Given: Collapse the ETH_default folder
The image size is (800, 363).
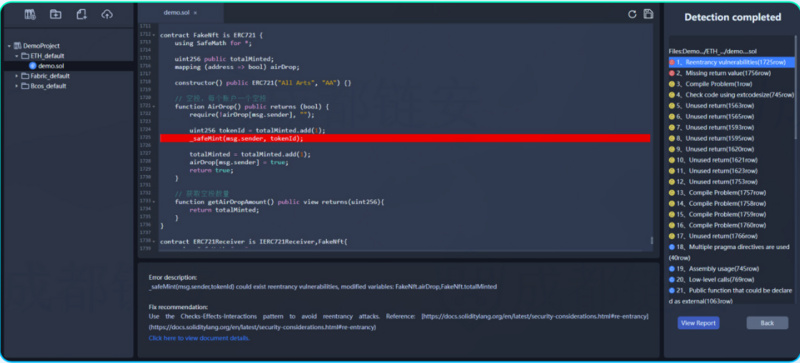Looking at the screenshot, I should coord(16,56).
